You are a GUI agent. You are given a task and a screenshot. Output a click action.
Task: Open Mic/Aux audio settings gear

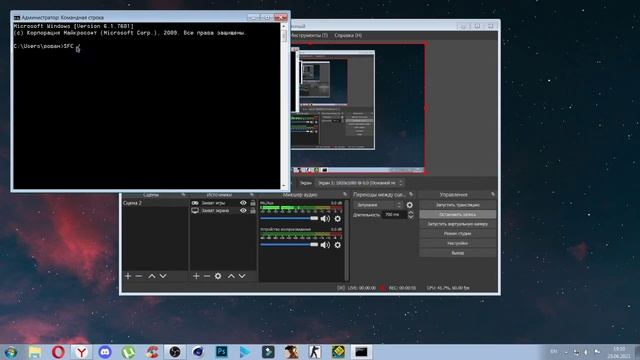coord(338,219)
